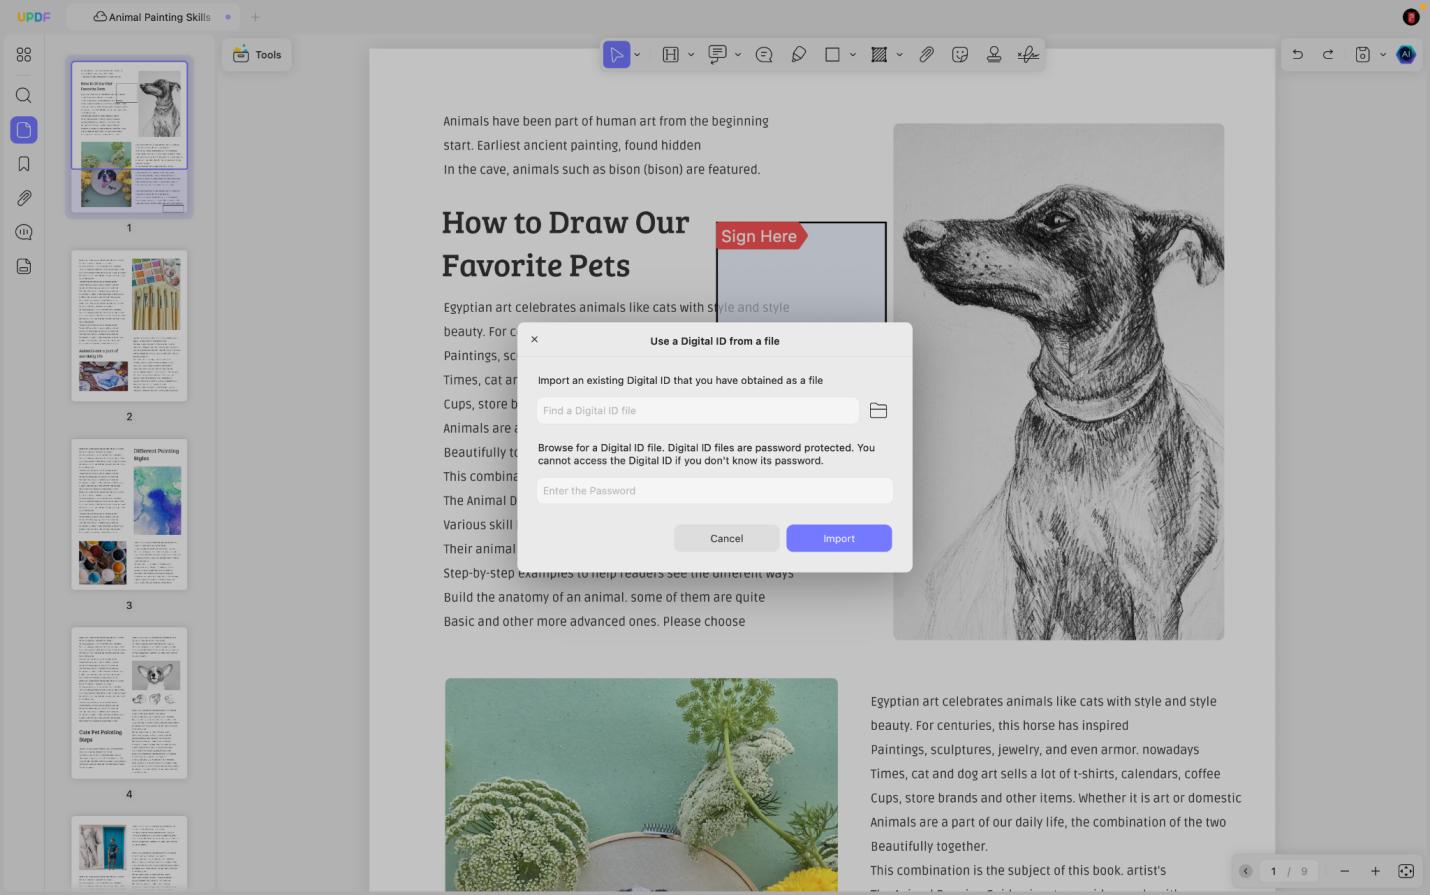This screenshot has width=1430, height=895.
Task: Open the page 3 thumbnail
Action: pos(129,515)
